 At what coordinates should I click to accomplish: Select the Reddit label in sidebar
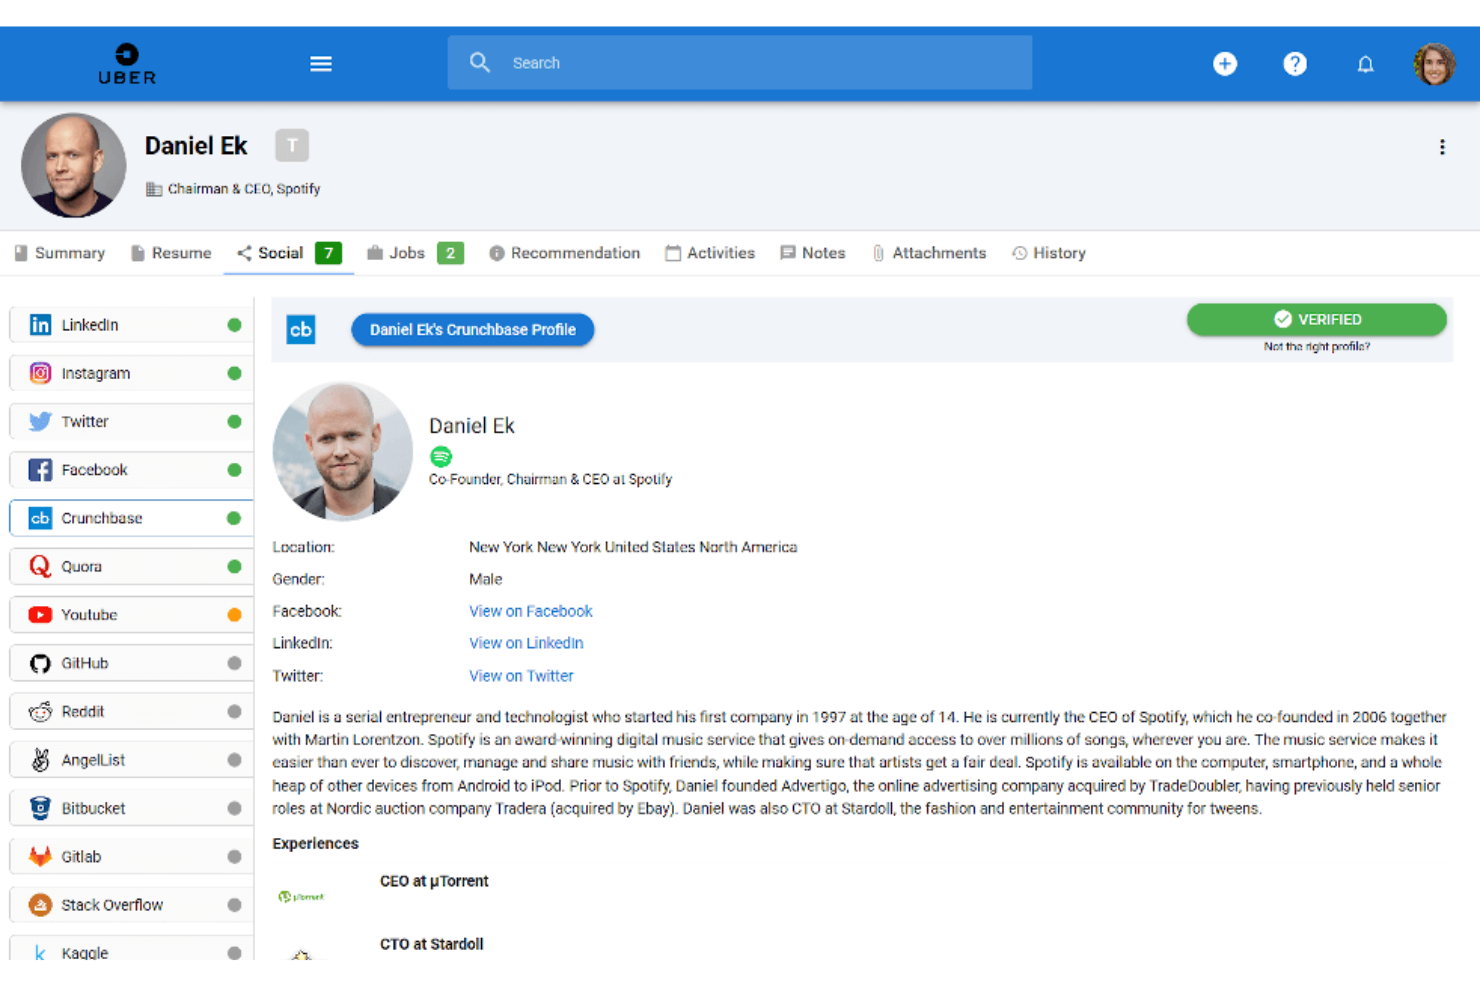[x=82, y=711]
